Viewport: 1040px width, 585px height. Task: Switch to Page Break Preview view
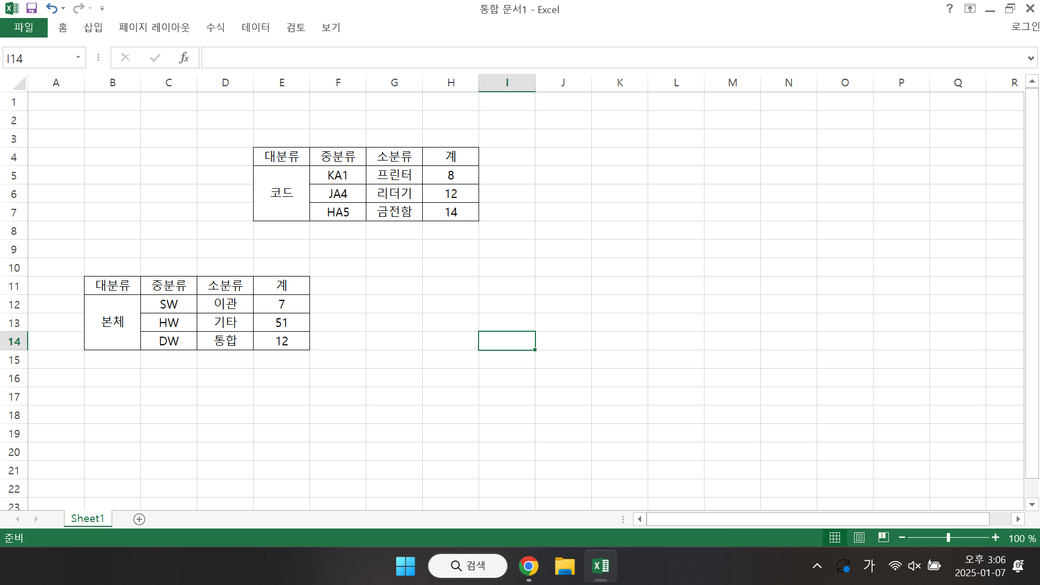click(x=883, y=538)
